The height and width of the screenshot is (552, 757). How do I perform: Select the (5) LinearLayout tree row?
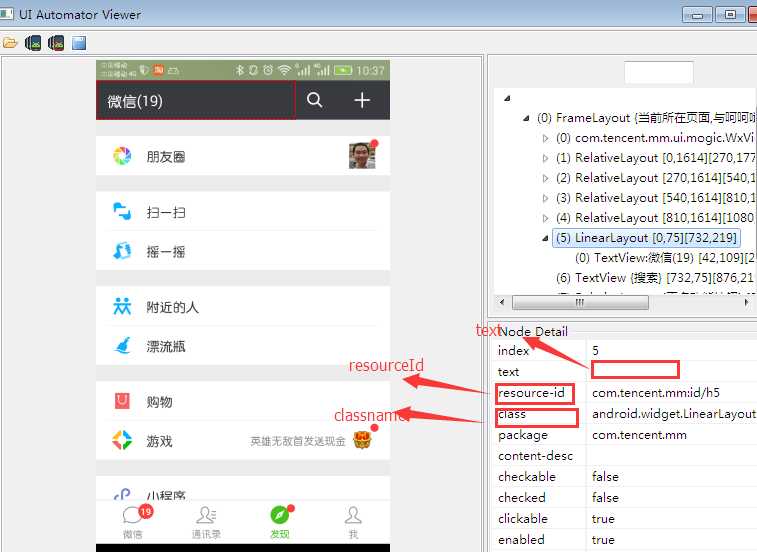point(646,238)
